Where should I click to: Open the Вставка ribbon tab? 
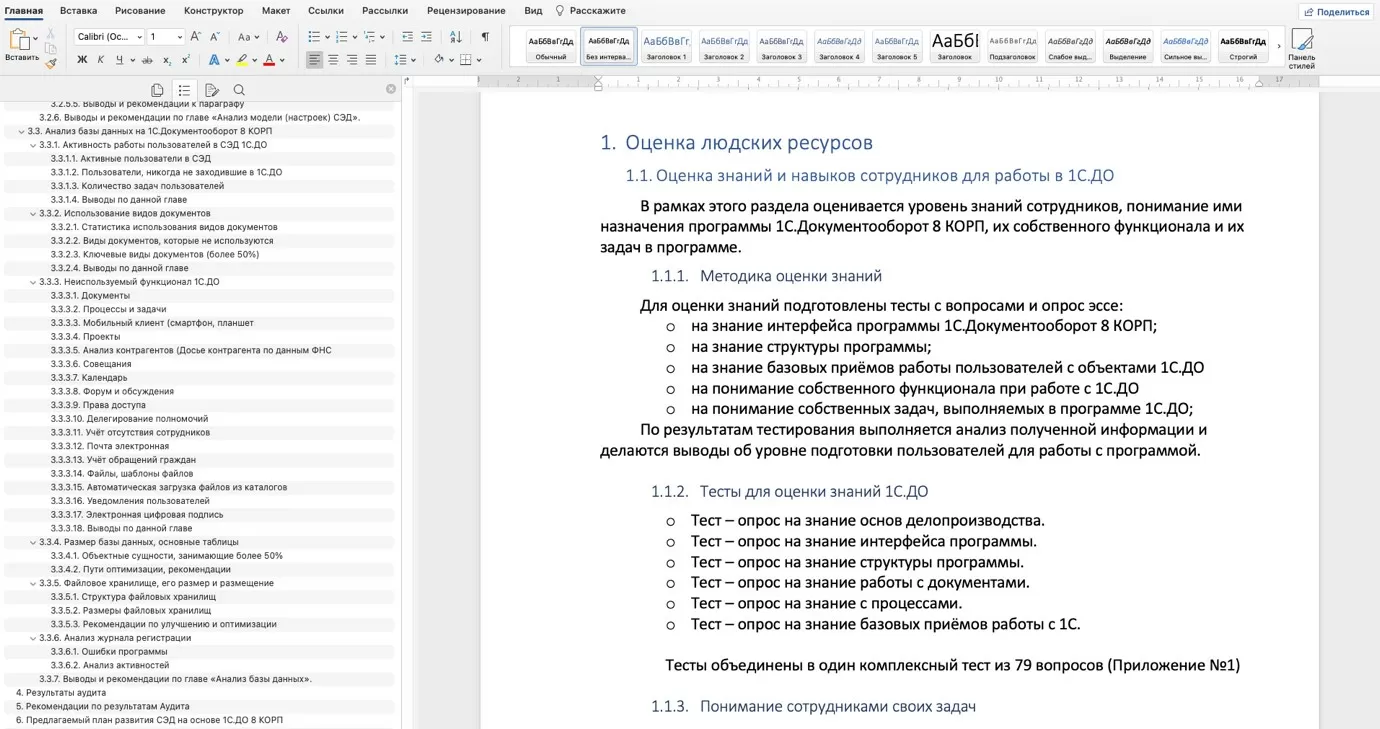pyautogui.click(x=78, y=11)
